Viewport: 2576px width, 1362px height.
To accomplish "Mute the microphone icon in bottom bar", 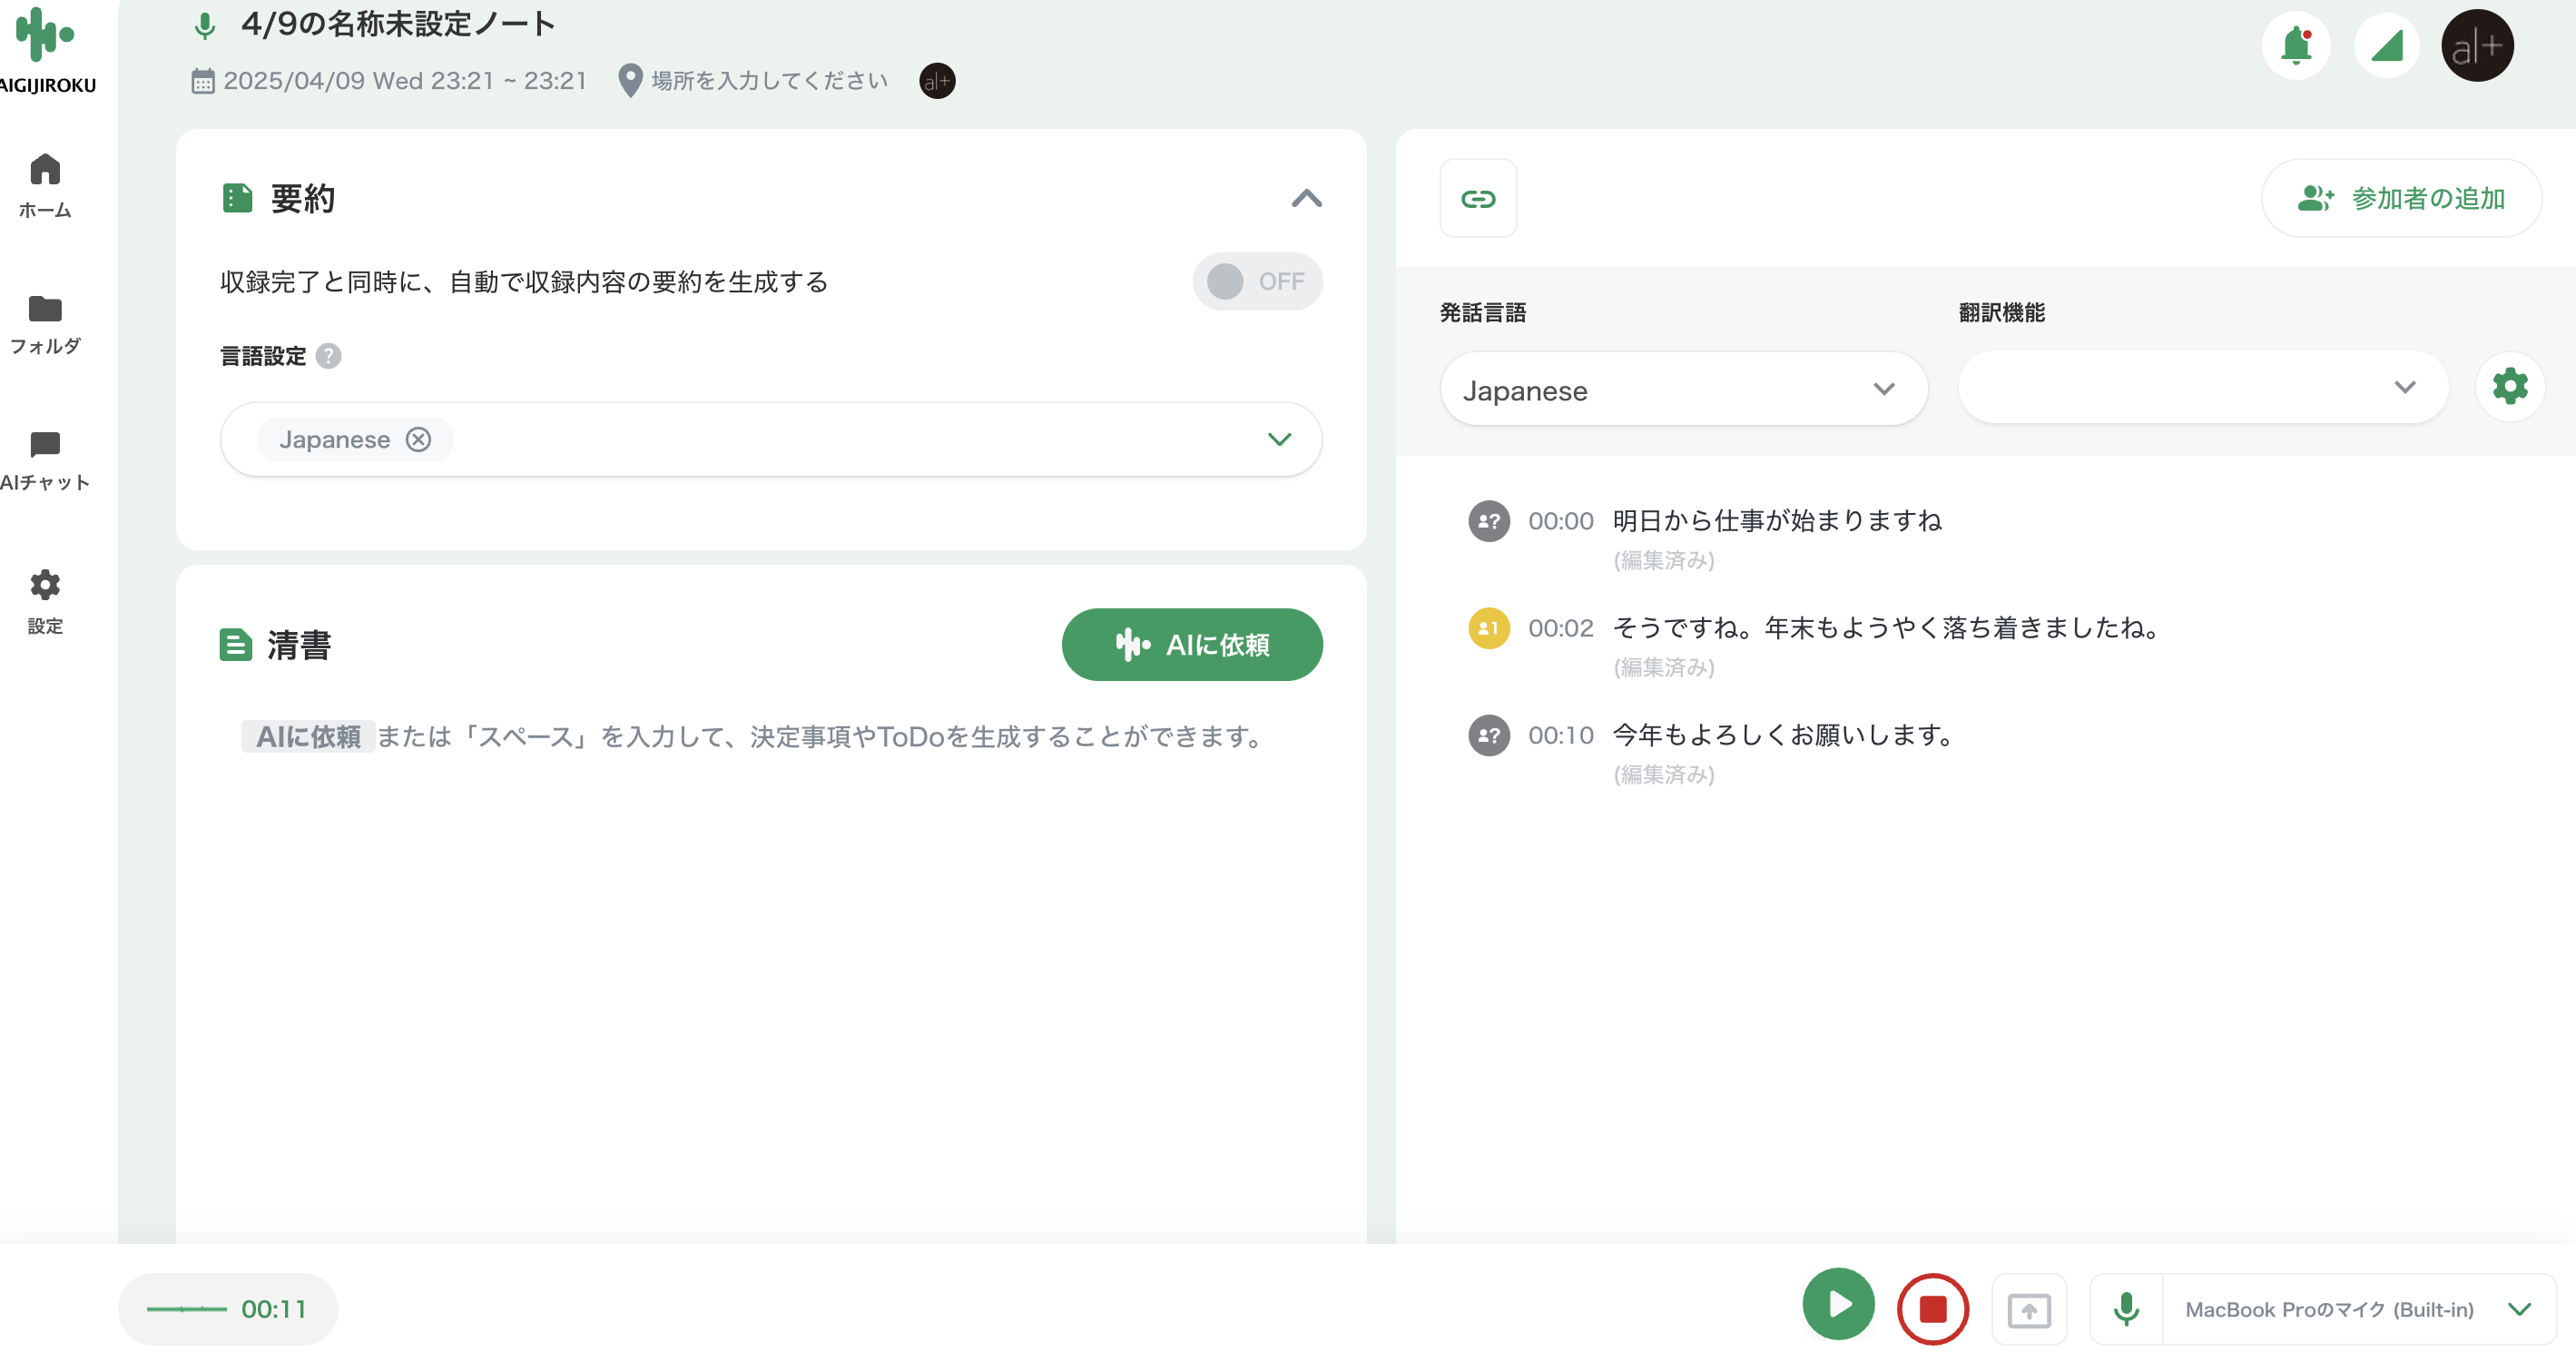I will [x=2126, y=1310].
